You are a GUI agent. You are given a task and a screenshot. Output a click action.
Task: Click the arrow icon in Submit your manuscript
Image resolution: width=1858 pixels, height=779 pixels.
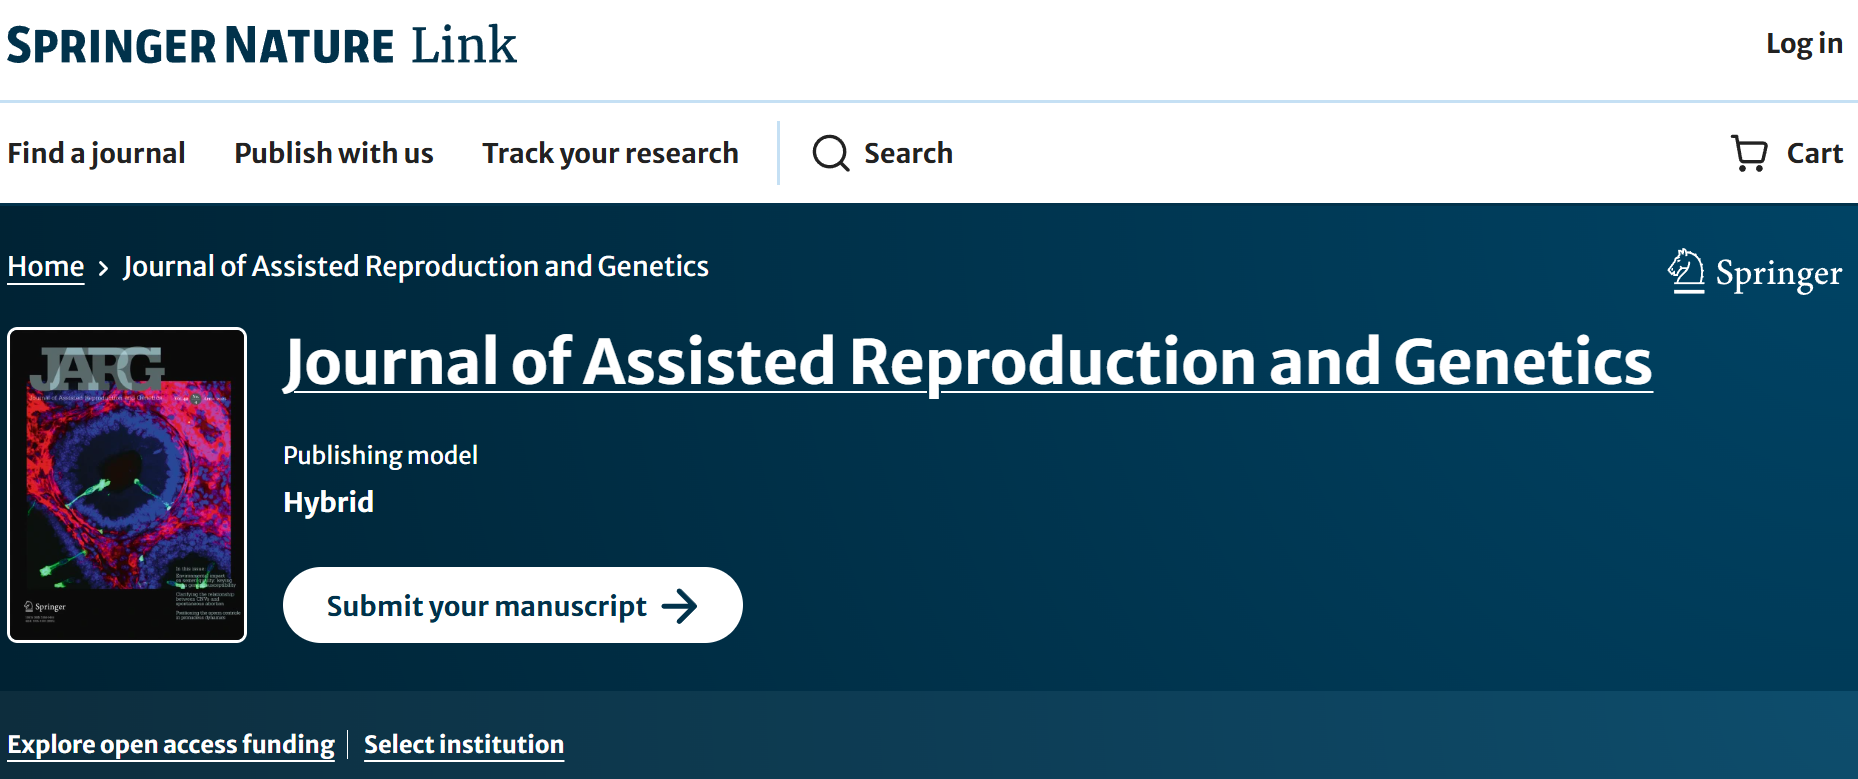click(x=680, y=606)
